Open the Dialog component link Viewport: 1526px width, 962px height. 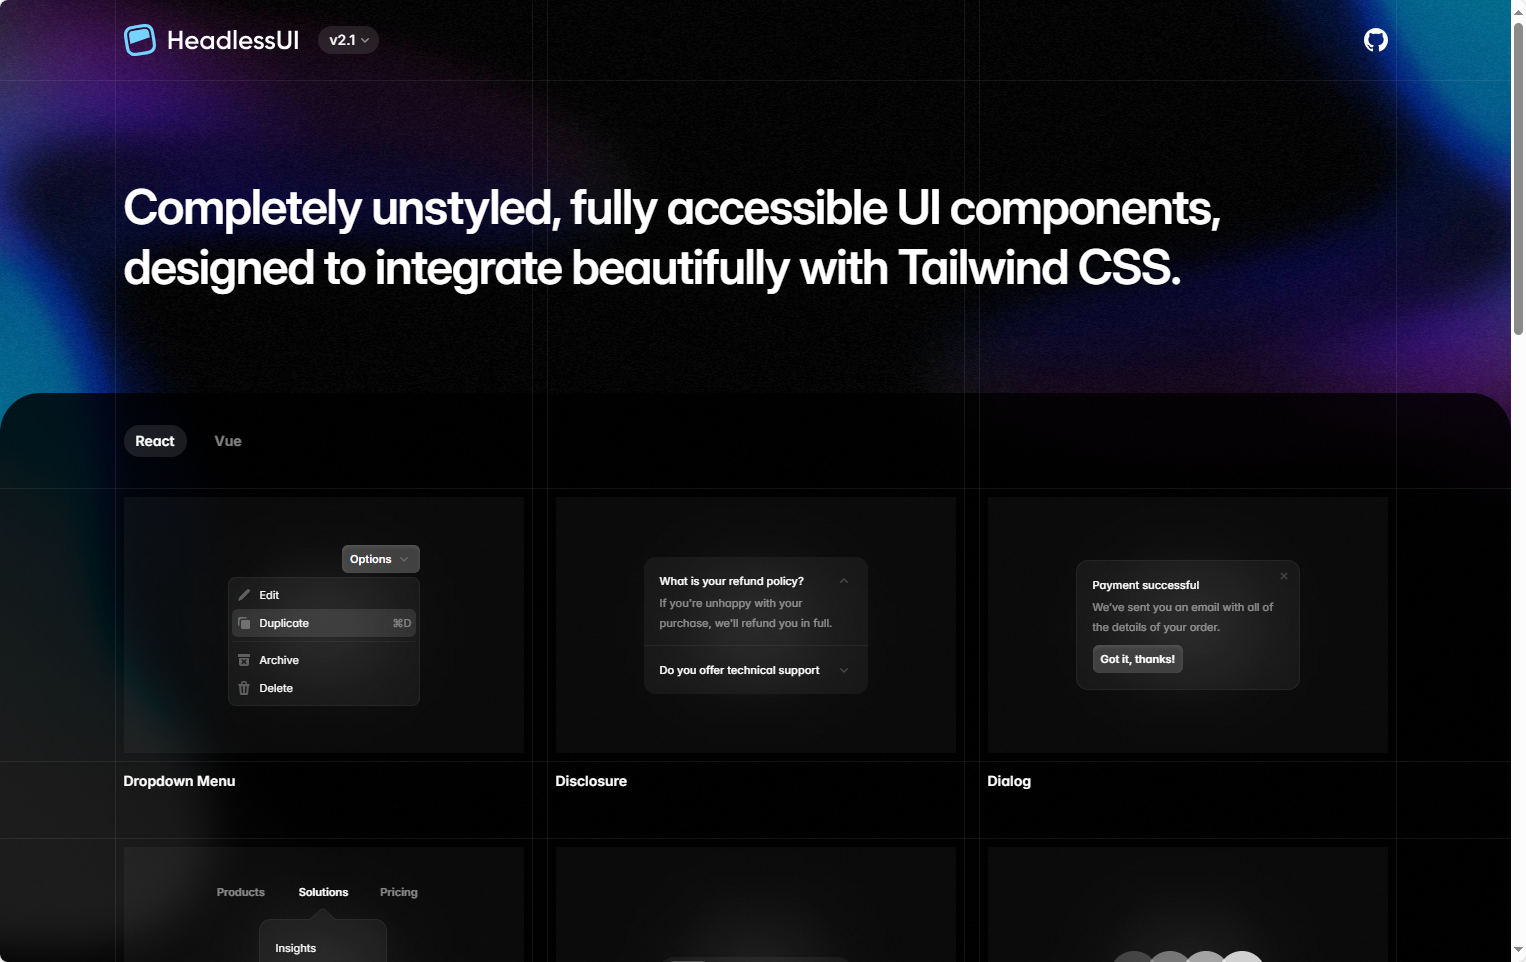1009,781
